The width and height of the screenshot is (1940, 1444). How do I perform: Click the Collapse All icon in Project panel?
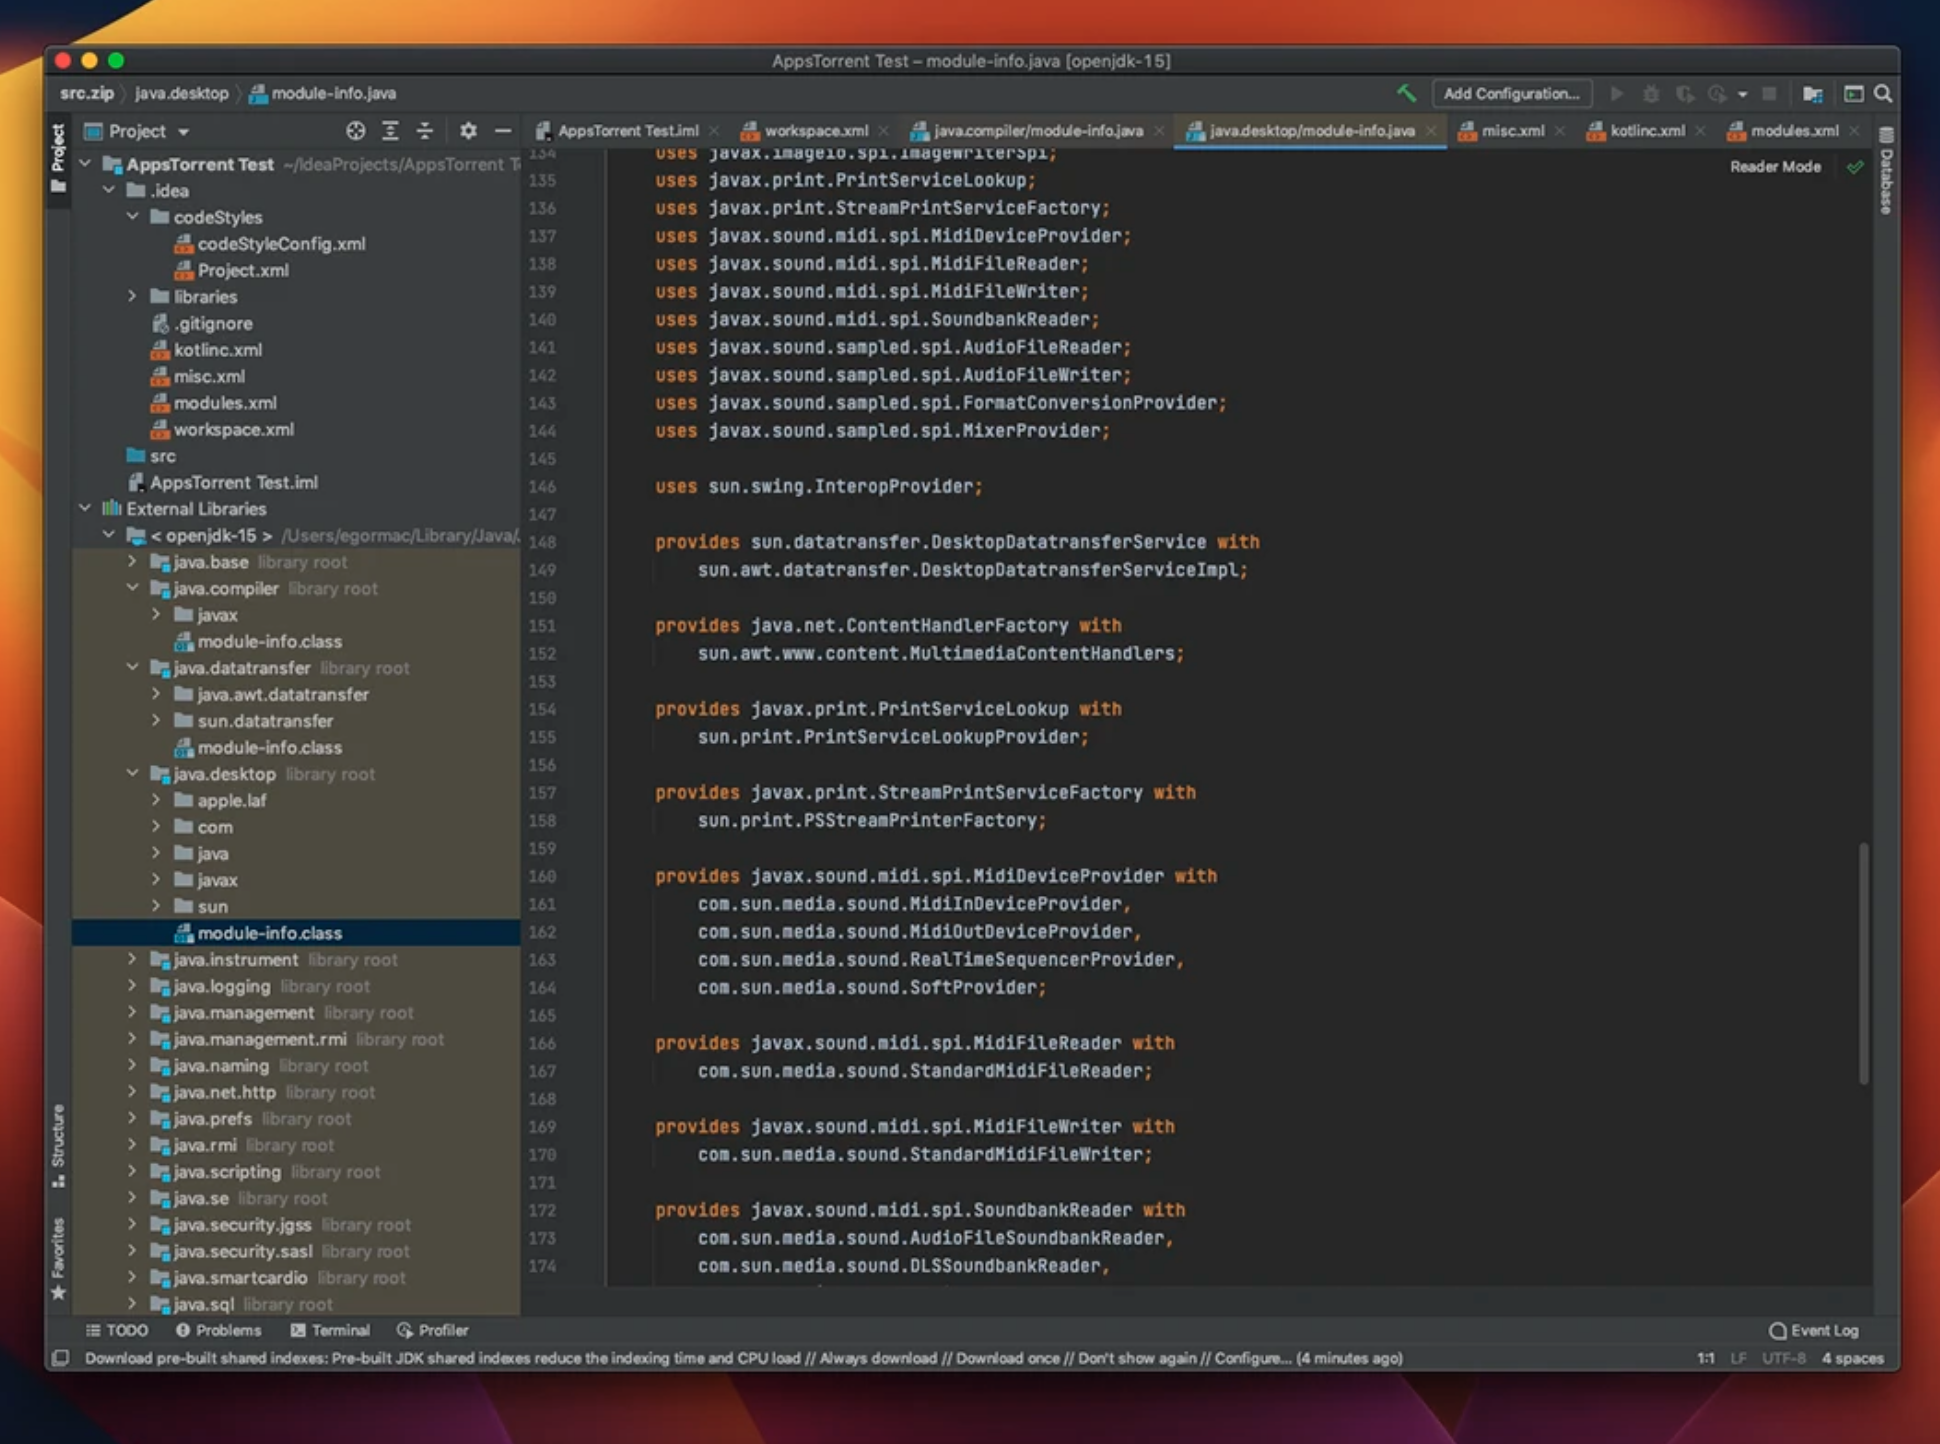(x=425, y=131)
